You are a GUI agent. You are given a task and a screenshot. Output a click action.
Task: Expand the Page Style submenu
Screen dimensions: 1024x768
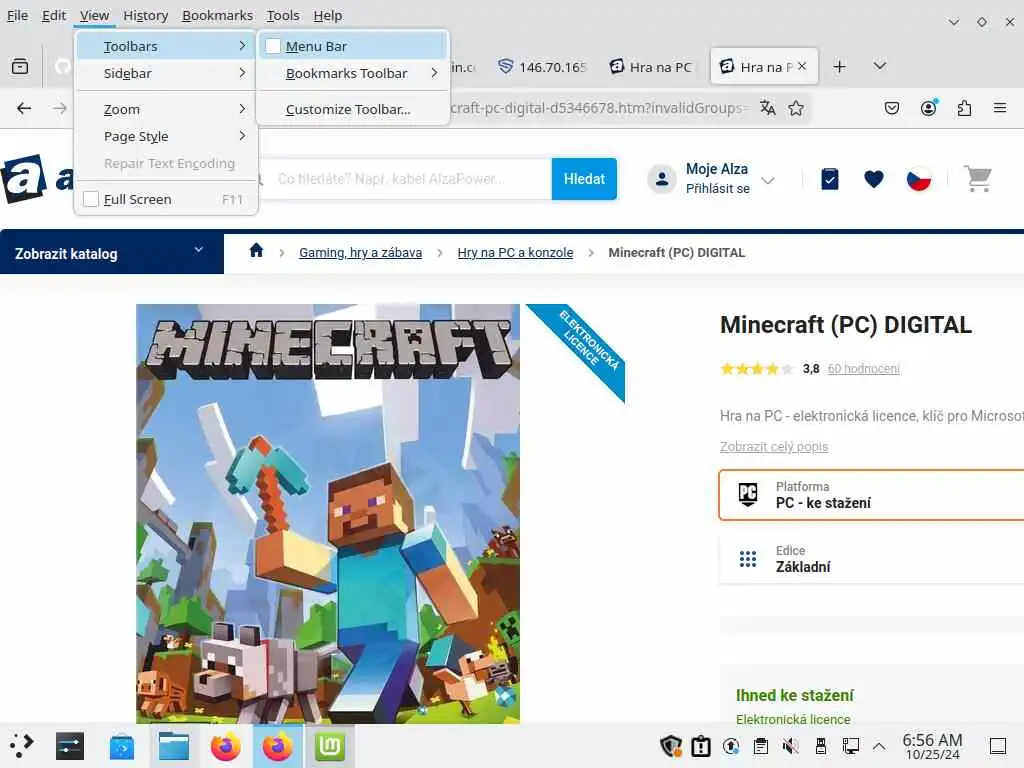click(167, 136)
